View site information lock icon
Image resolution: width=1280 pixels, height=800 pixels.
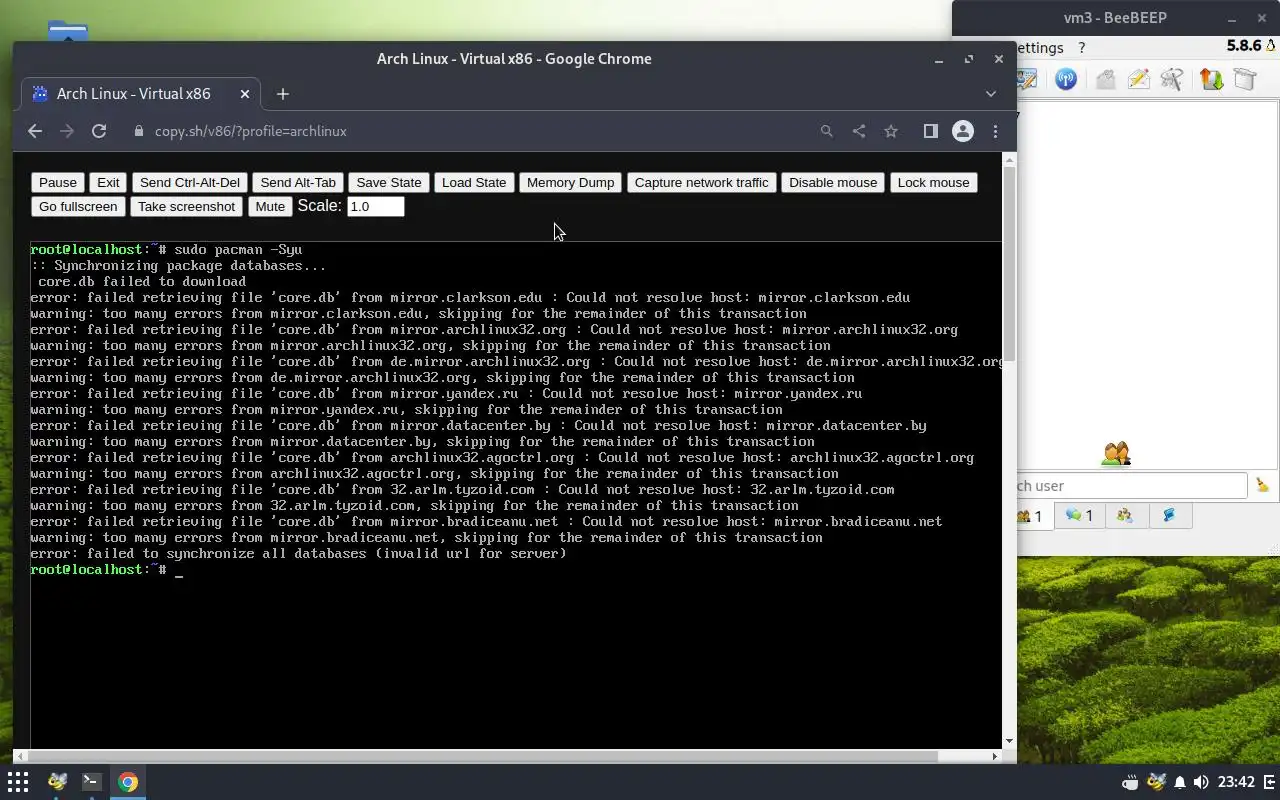tap(139, 131)
